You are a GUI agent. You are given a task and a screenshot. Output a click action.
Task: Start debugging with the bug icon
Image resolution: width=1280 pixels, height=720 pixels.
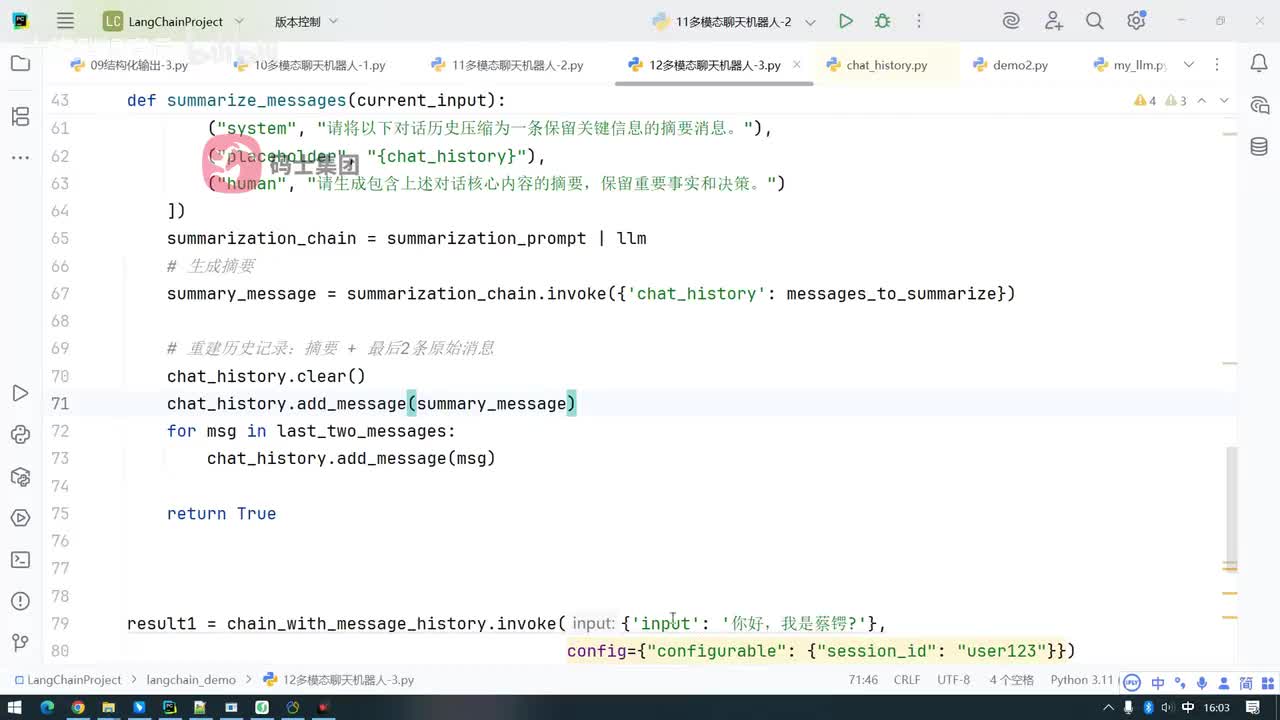[x=882, y=21]
